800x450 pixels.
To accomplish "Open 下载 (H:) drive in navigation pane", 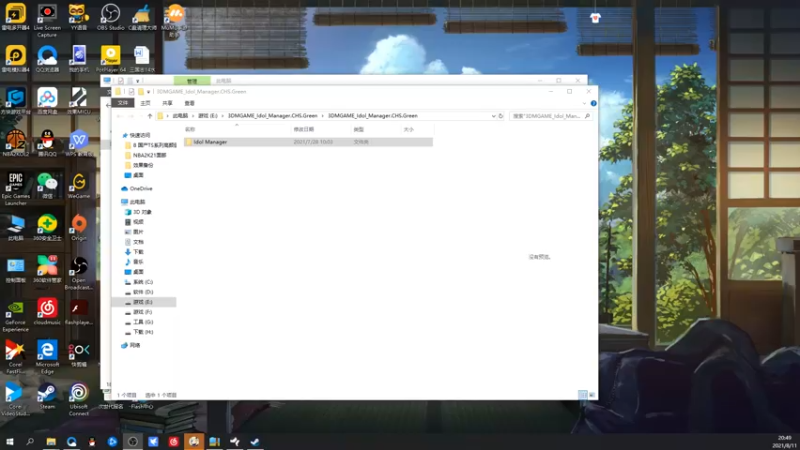I will click(143, 332).
